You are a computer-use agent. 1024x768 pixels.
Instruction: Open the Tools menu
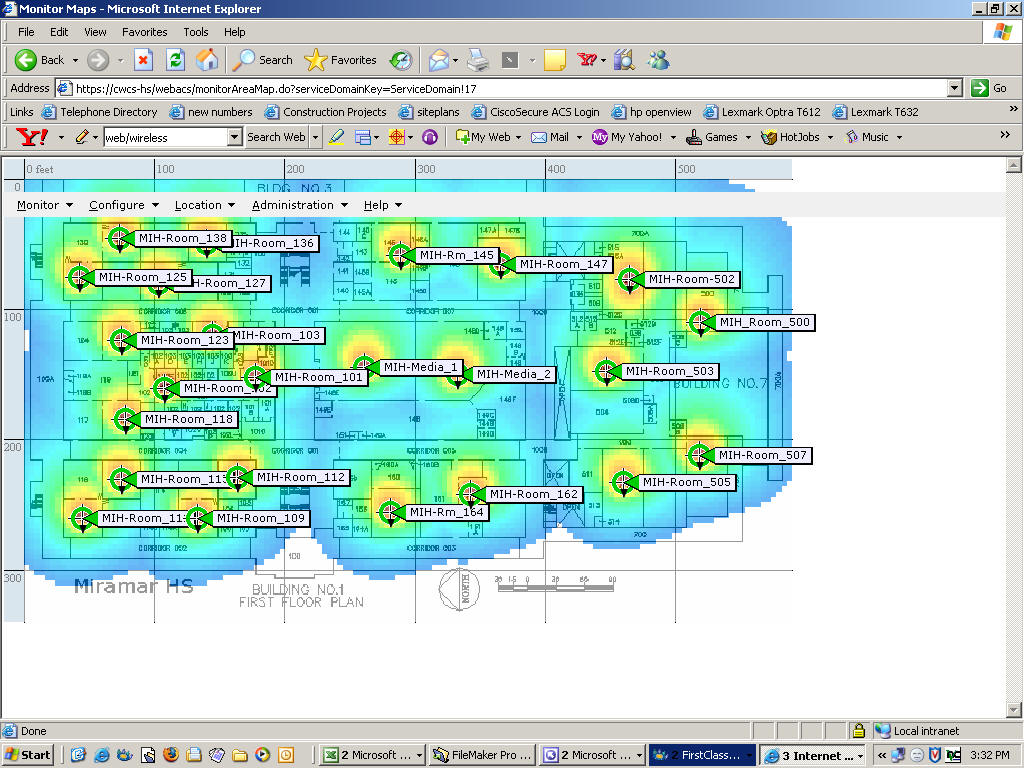point(195,32)
